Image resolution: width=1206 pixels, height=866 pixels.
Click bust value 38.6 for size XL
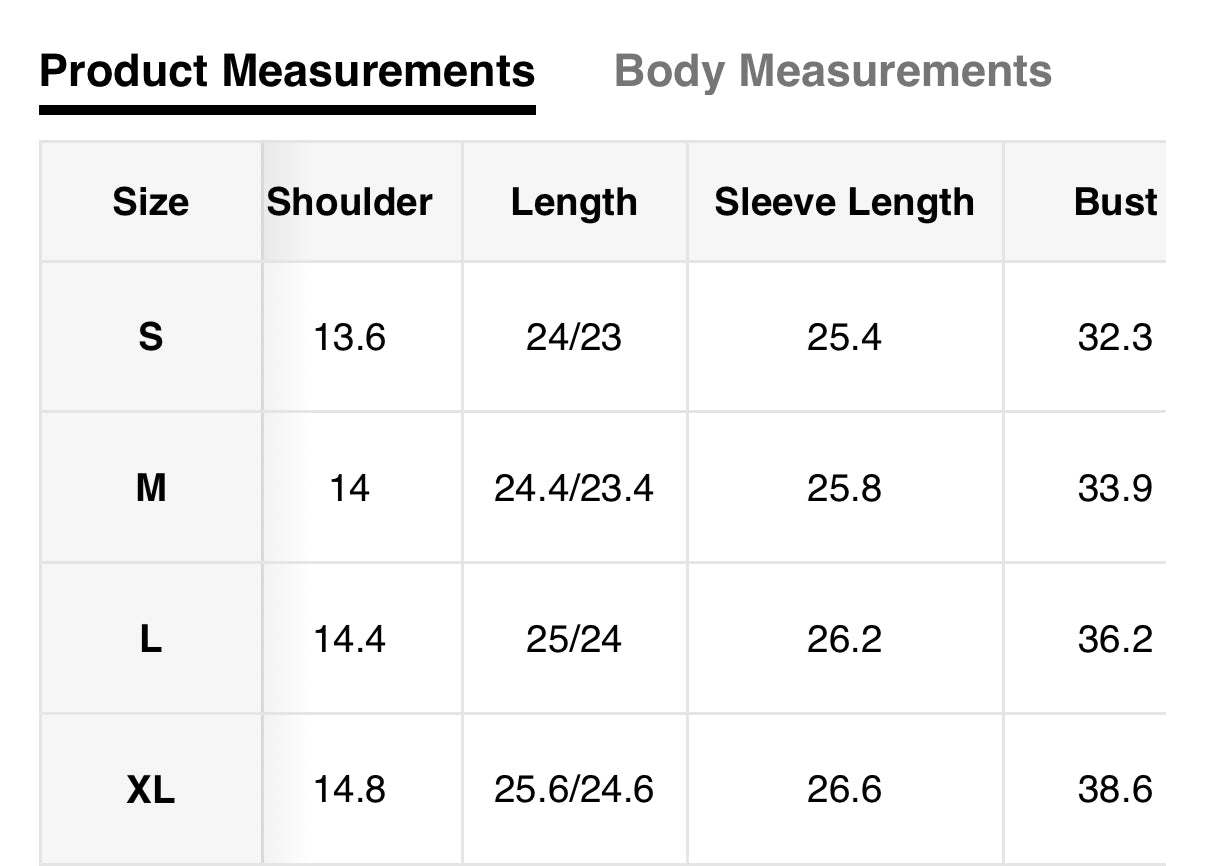pyautogui.click(x=1115, y=790)
